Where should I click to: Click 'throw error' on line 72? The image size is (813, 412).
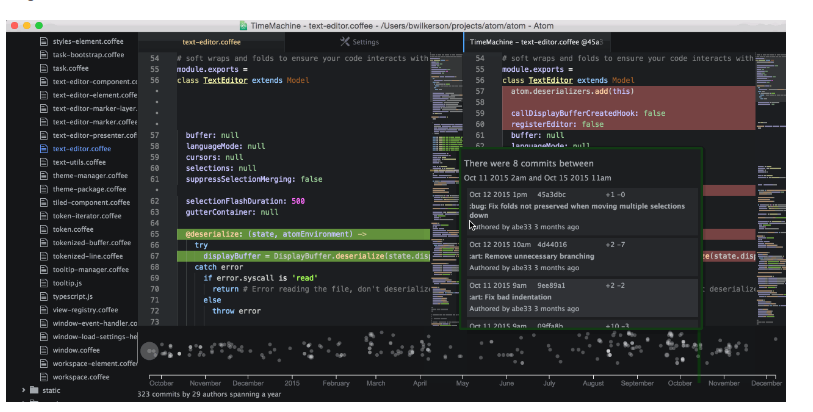(x=236, y=311)
